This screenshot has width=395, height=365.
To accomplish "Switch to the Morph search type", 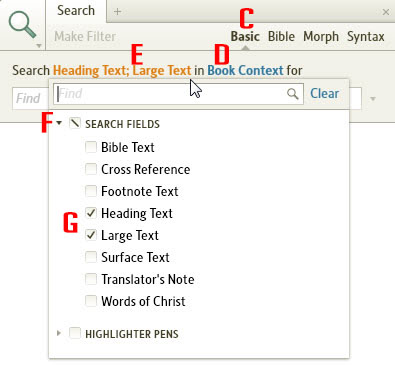I will pos(321,36).
